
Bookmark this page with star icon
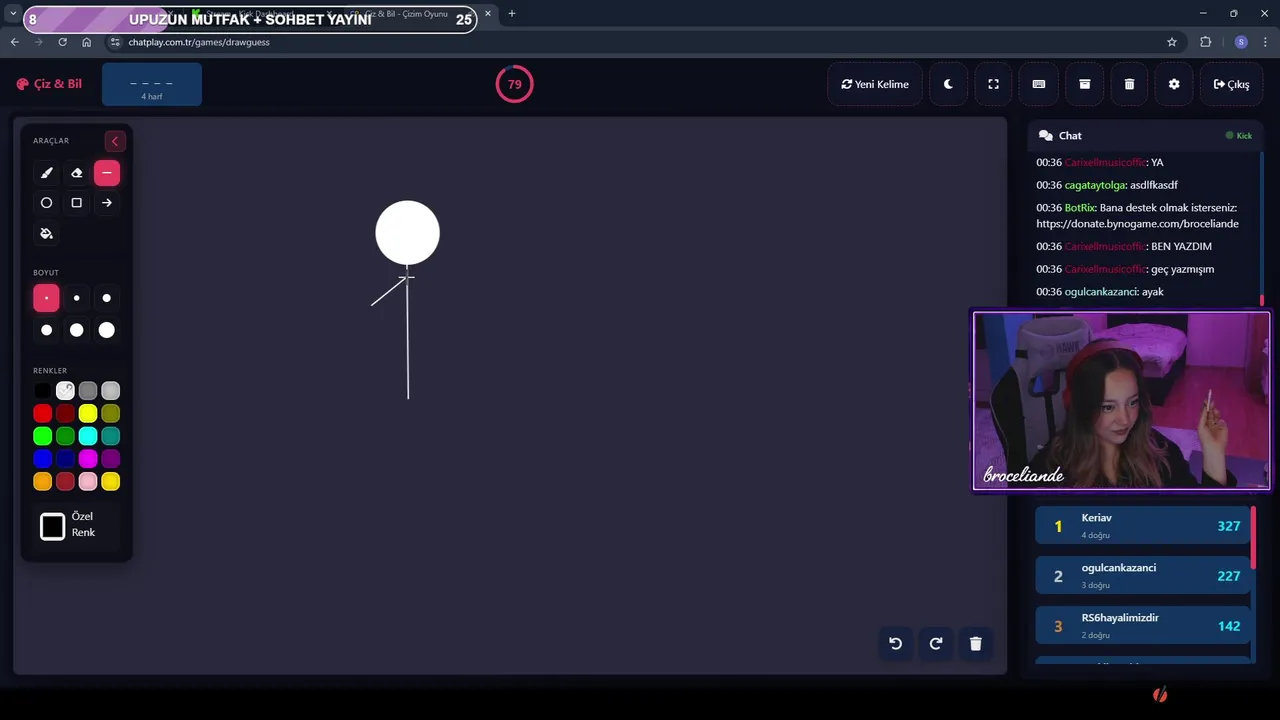pyautogui.click(x=1172, y=42)
